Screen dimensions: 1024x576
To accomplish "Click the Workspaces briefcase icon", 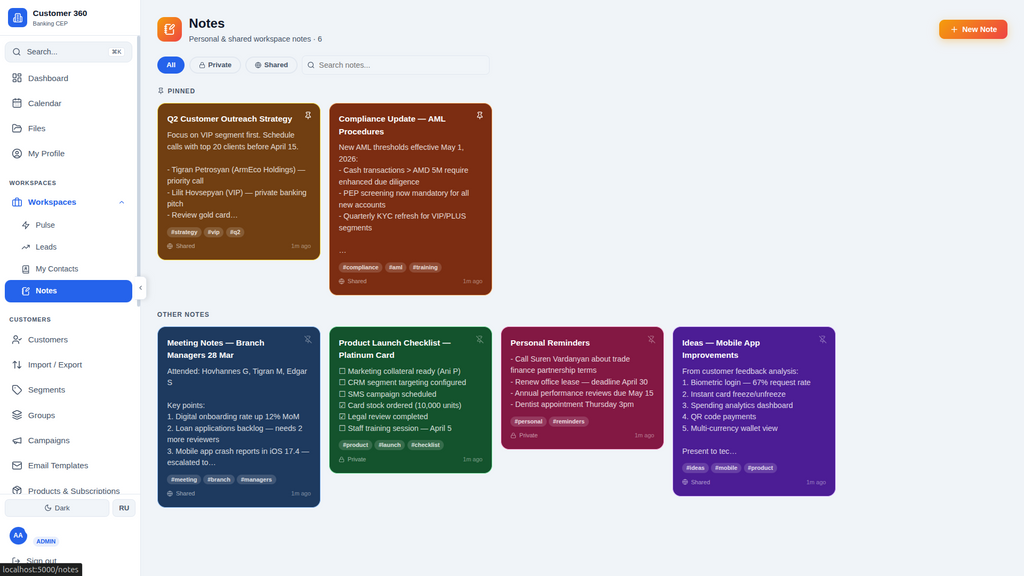I will (17, 202).
